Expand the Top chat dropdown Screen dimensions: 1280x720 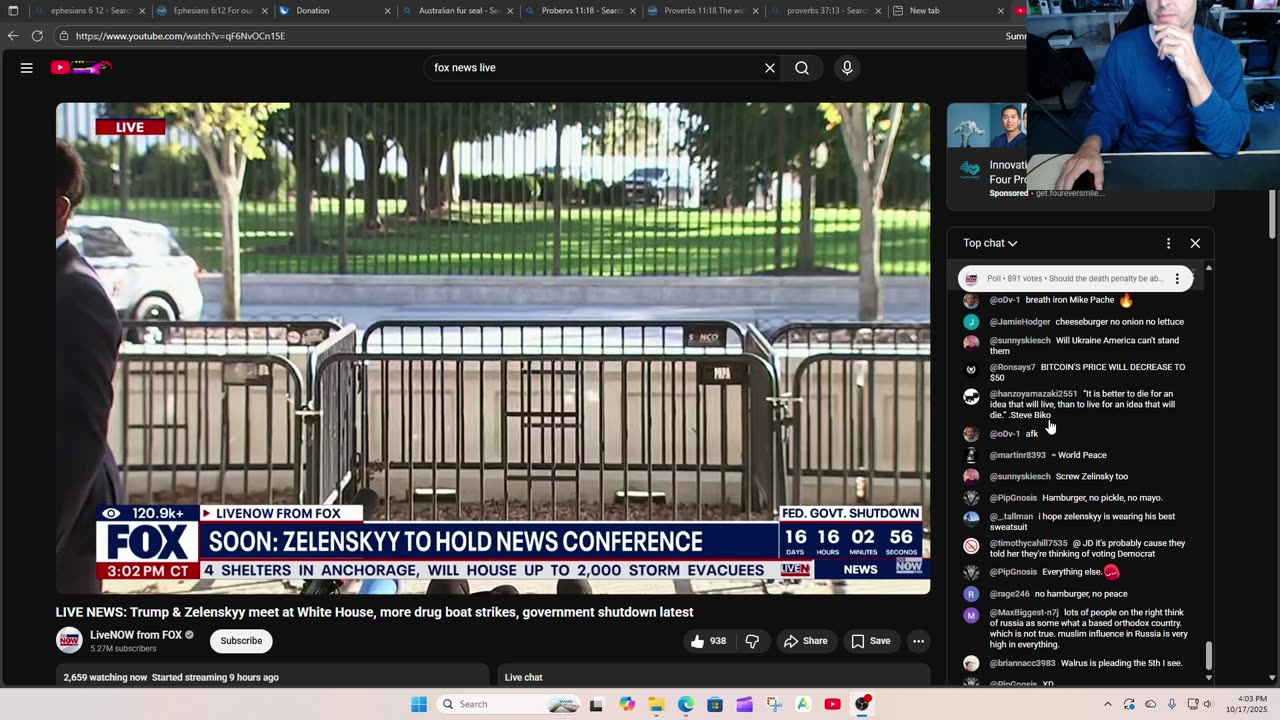click(990, 243)
